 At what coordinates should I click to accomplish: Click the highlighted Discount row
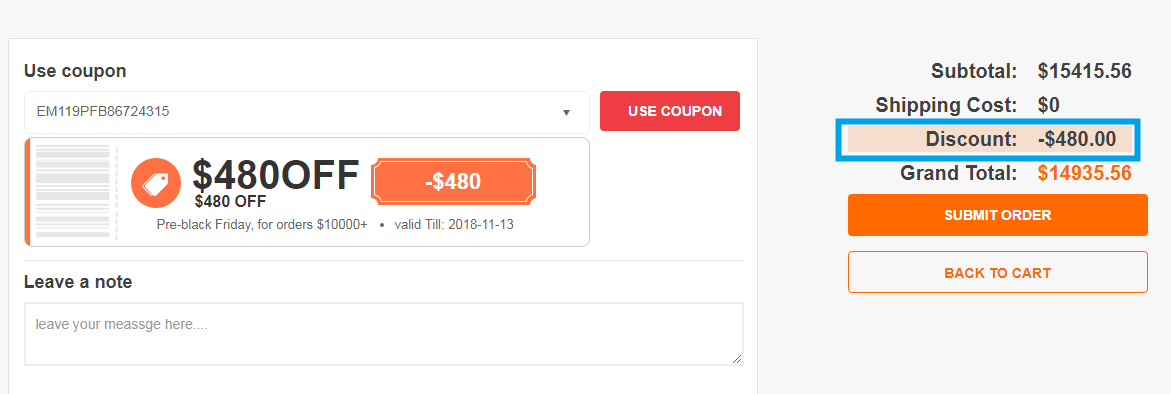click(x=990, y=140)
